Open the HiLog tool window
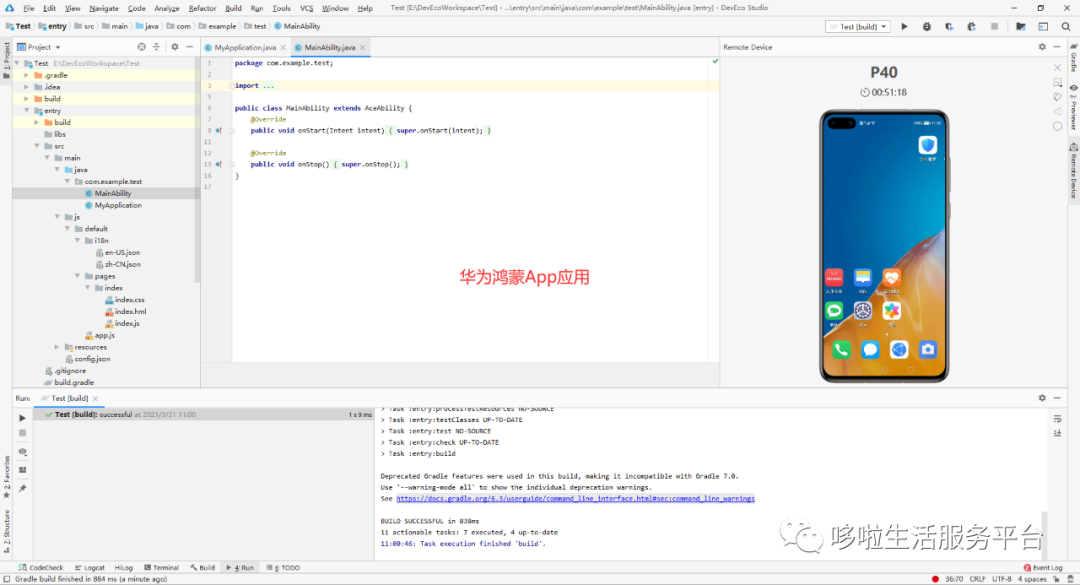 tap(123, 568)
